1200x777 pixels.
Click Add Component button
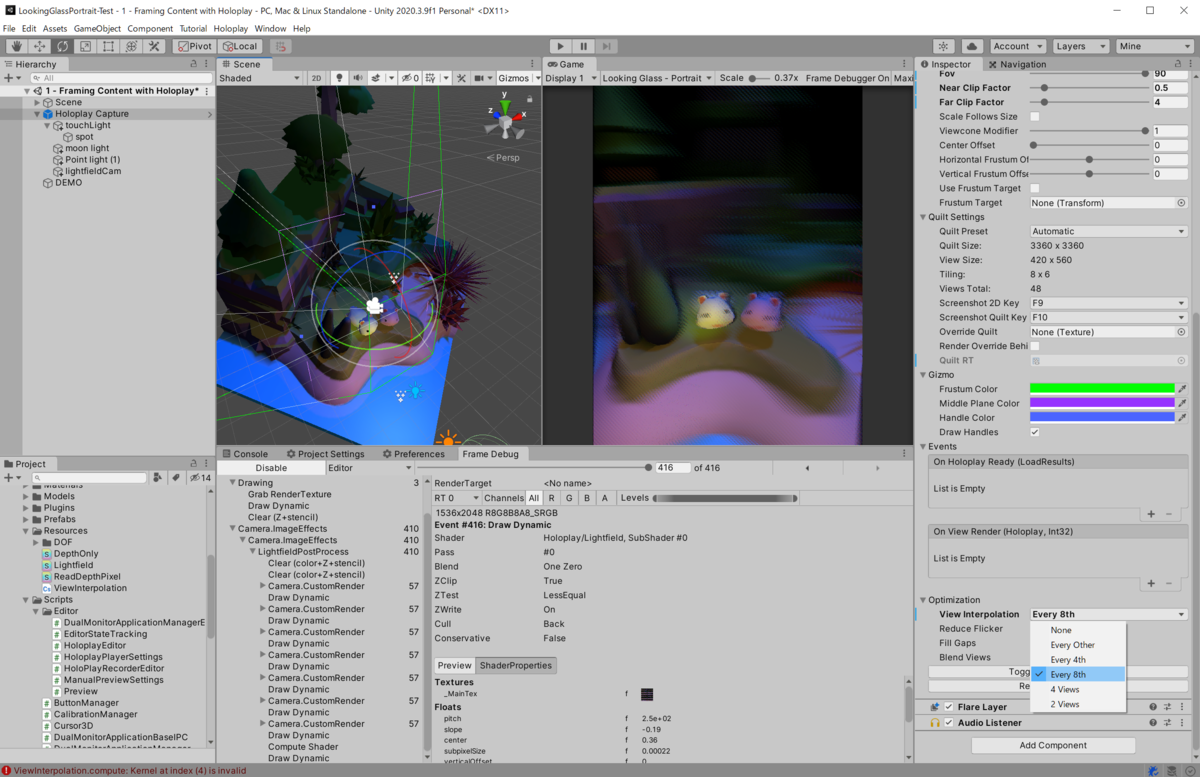tap(1053, 745)
